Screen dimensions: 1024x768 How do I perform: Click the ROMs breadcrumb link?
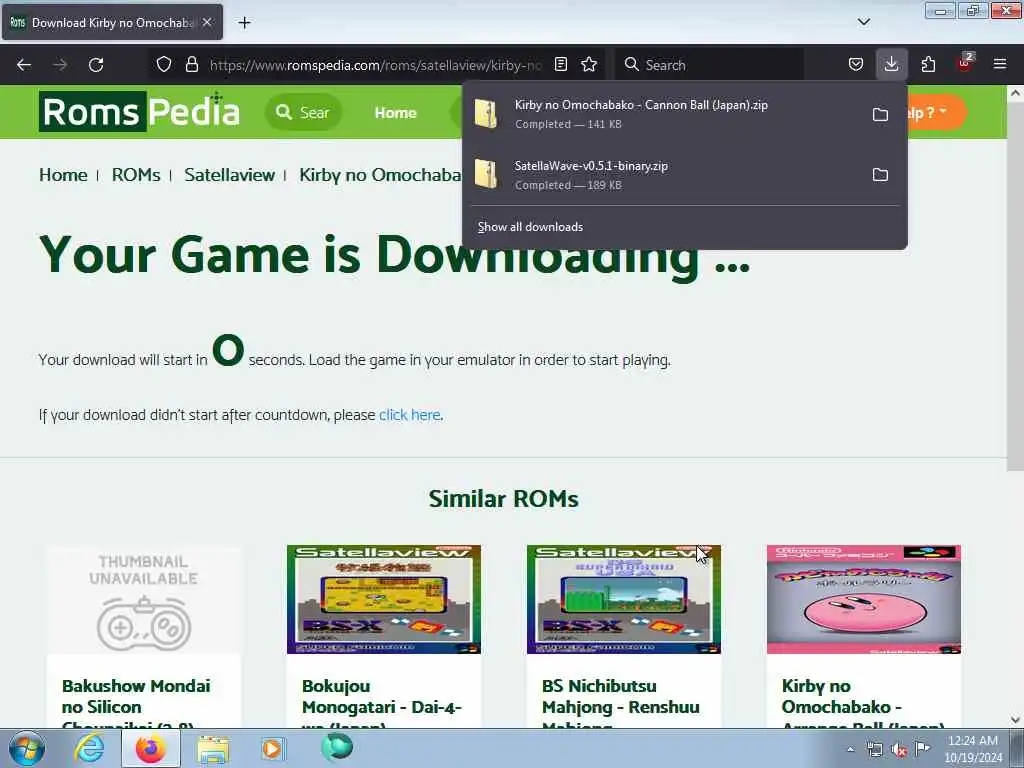[136, 175]
